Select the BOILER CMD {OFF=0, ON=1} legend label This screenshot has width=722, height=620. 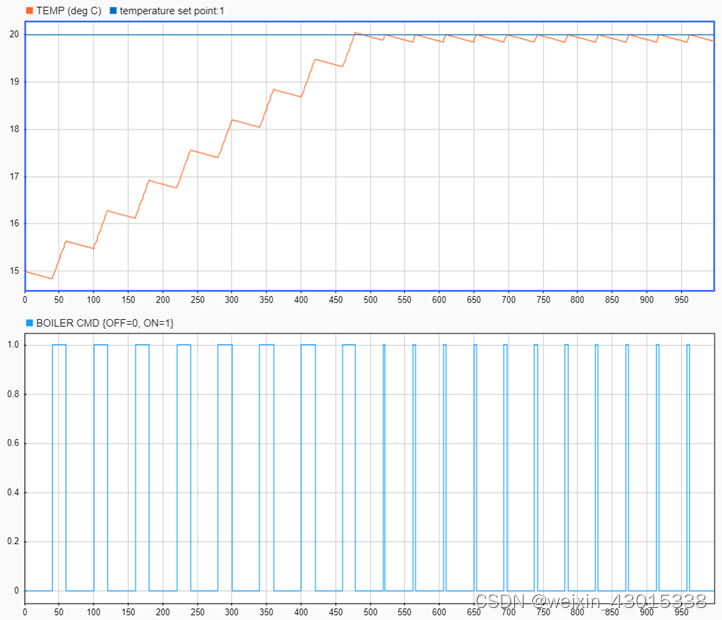tap(105, 323)
